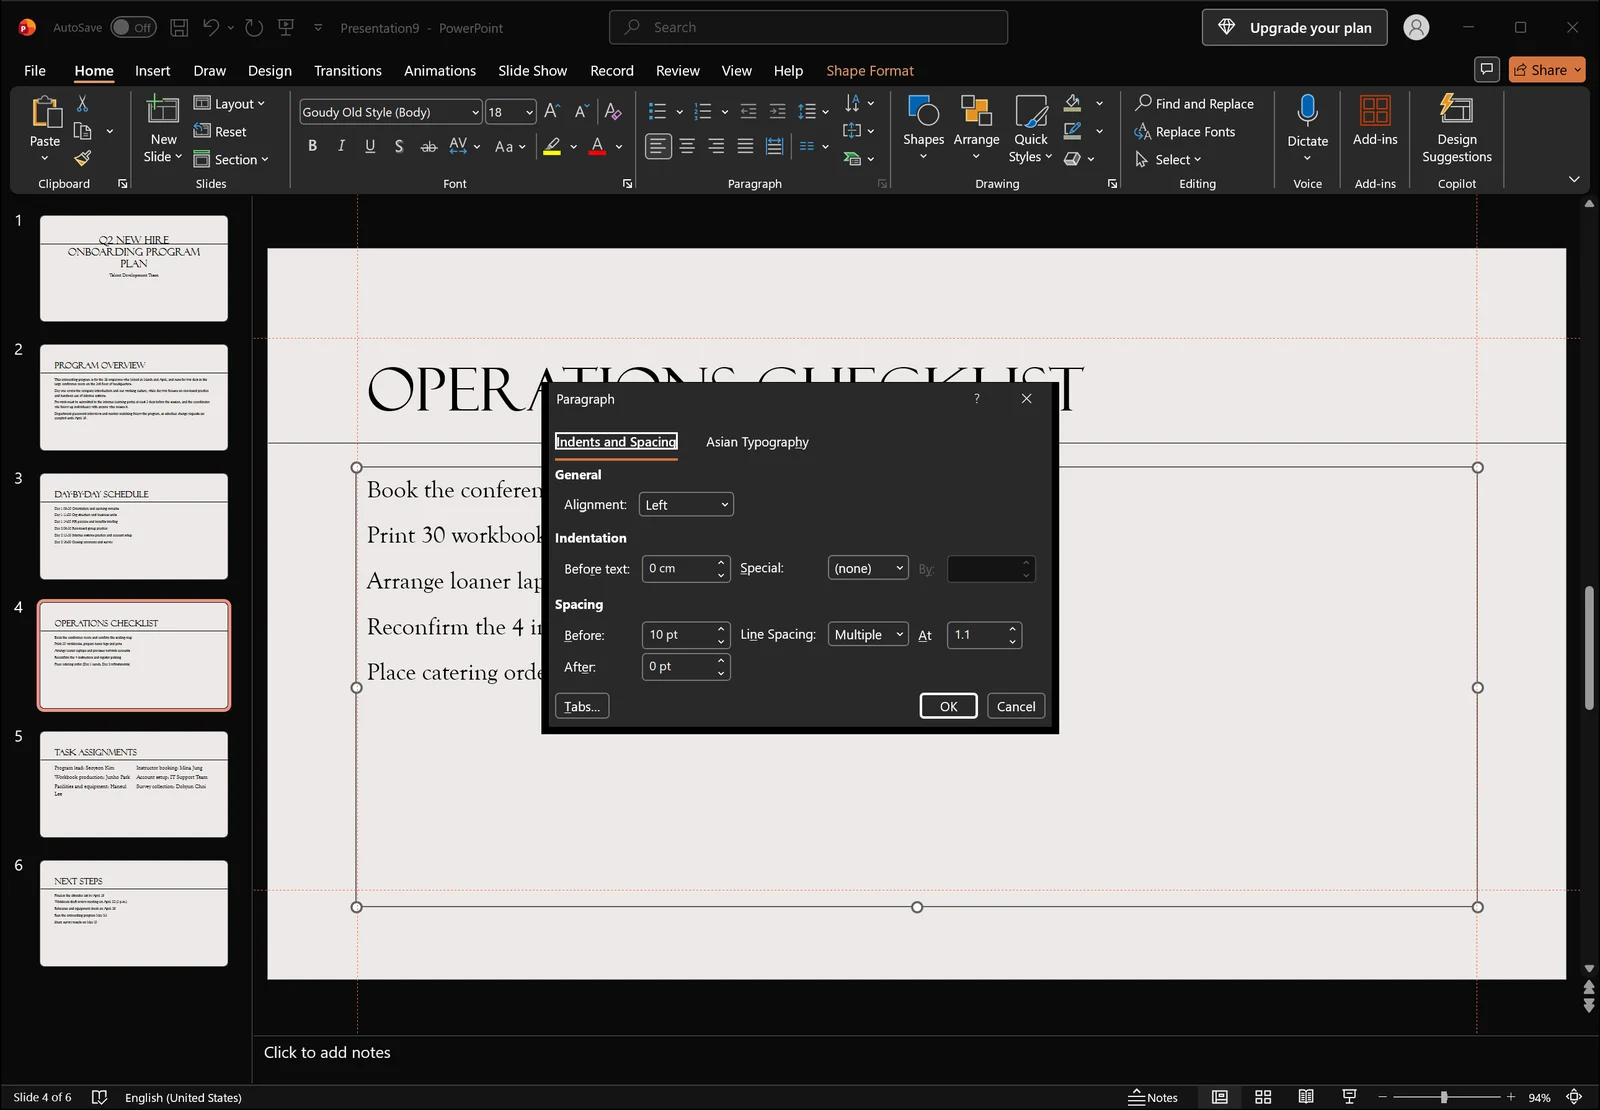Image resolution: width=1600 pixels, height=1110 pixels.
Task: Open Quick Styles gallery
Action: pyautogui.click(x=1030, y=128)
